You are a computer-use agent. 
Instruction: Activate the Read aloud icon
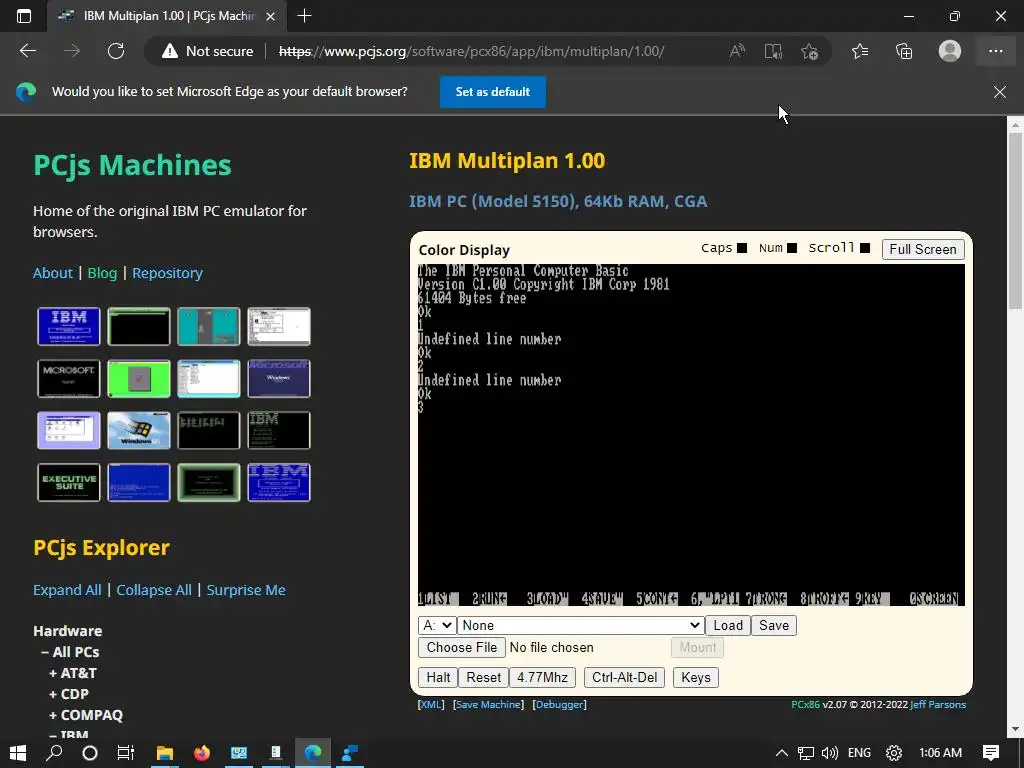737,51
